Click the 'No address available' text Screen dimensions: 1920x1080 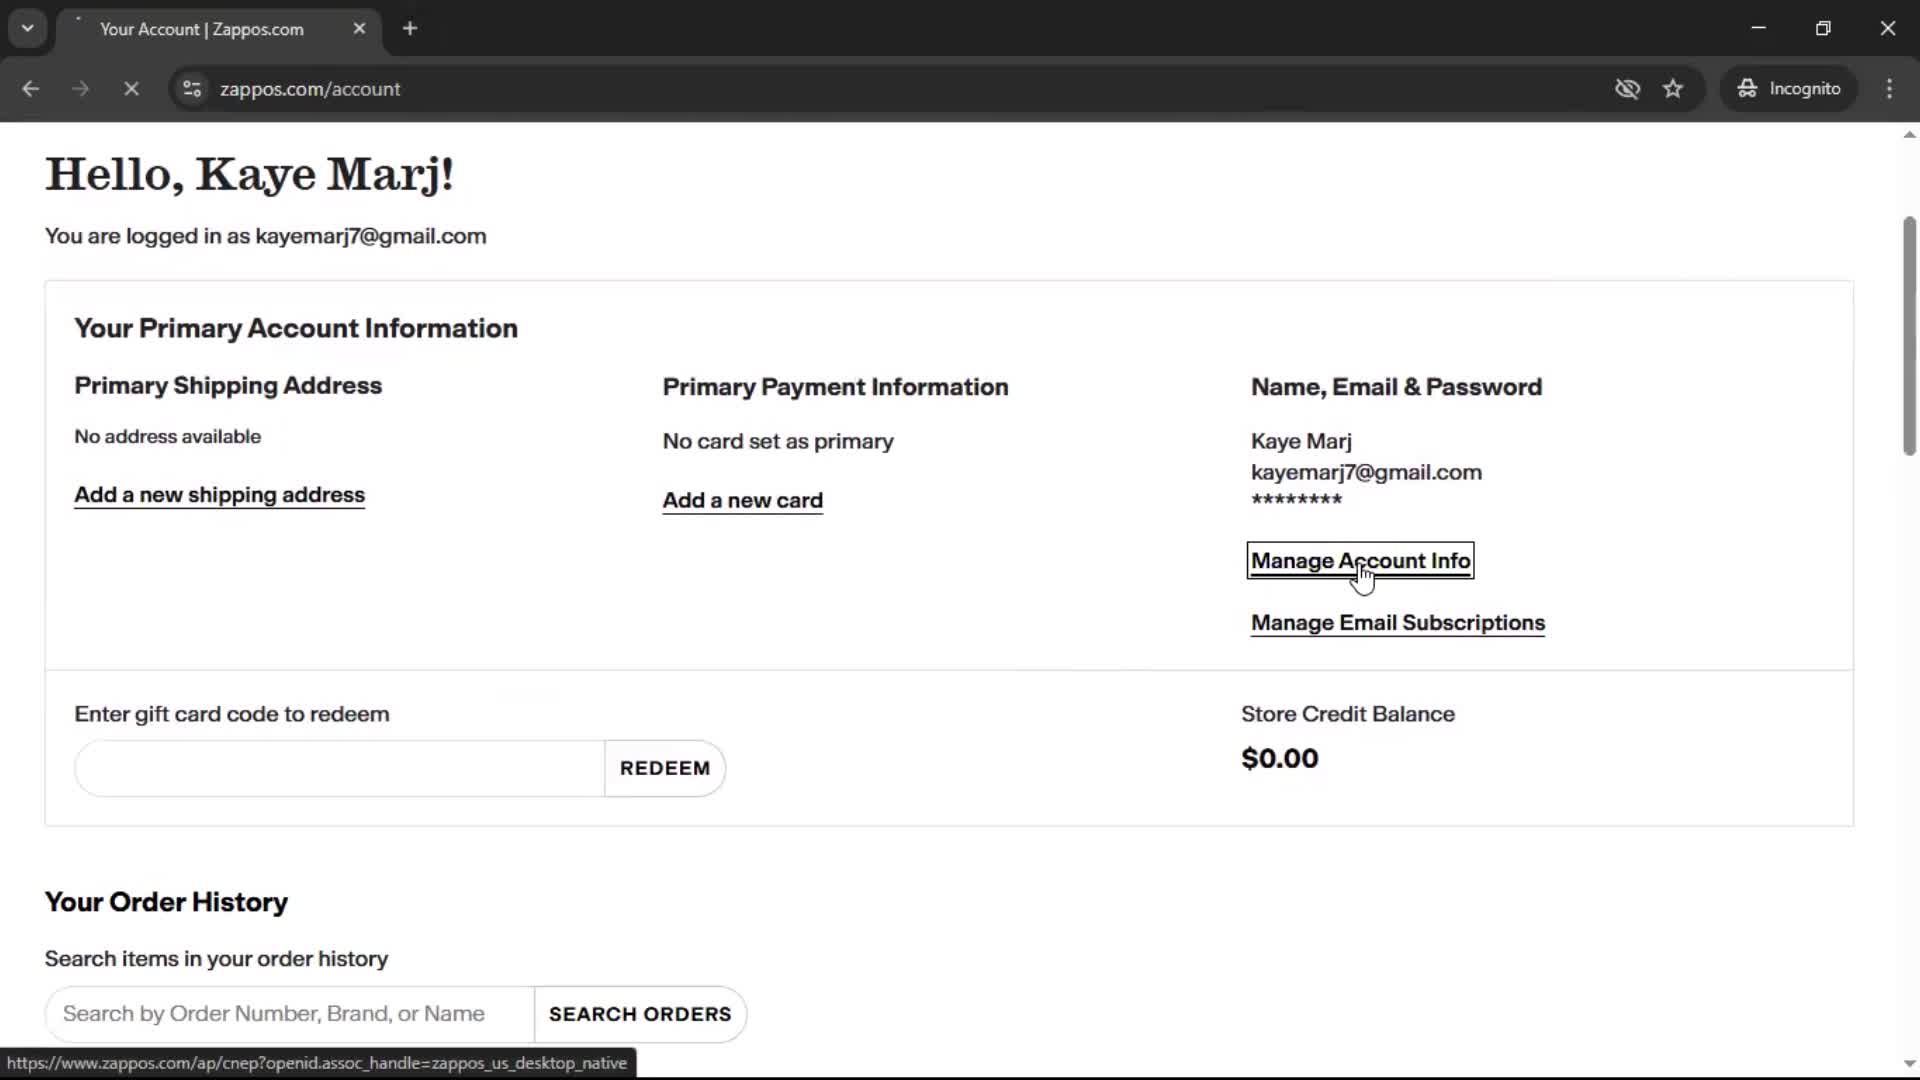167,437
